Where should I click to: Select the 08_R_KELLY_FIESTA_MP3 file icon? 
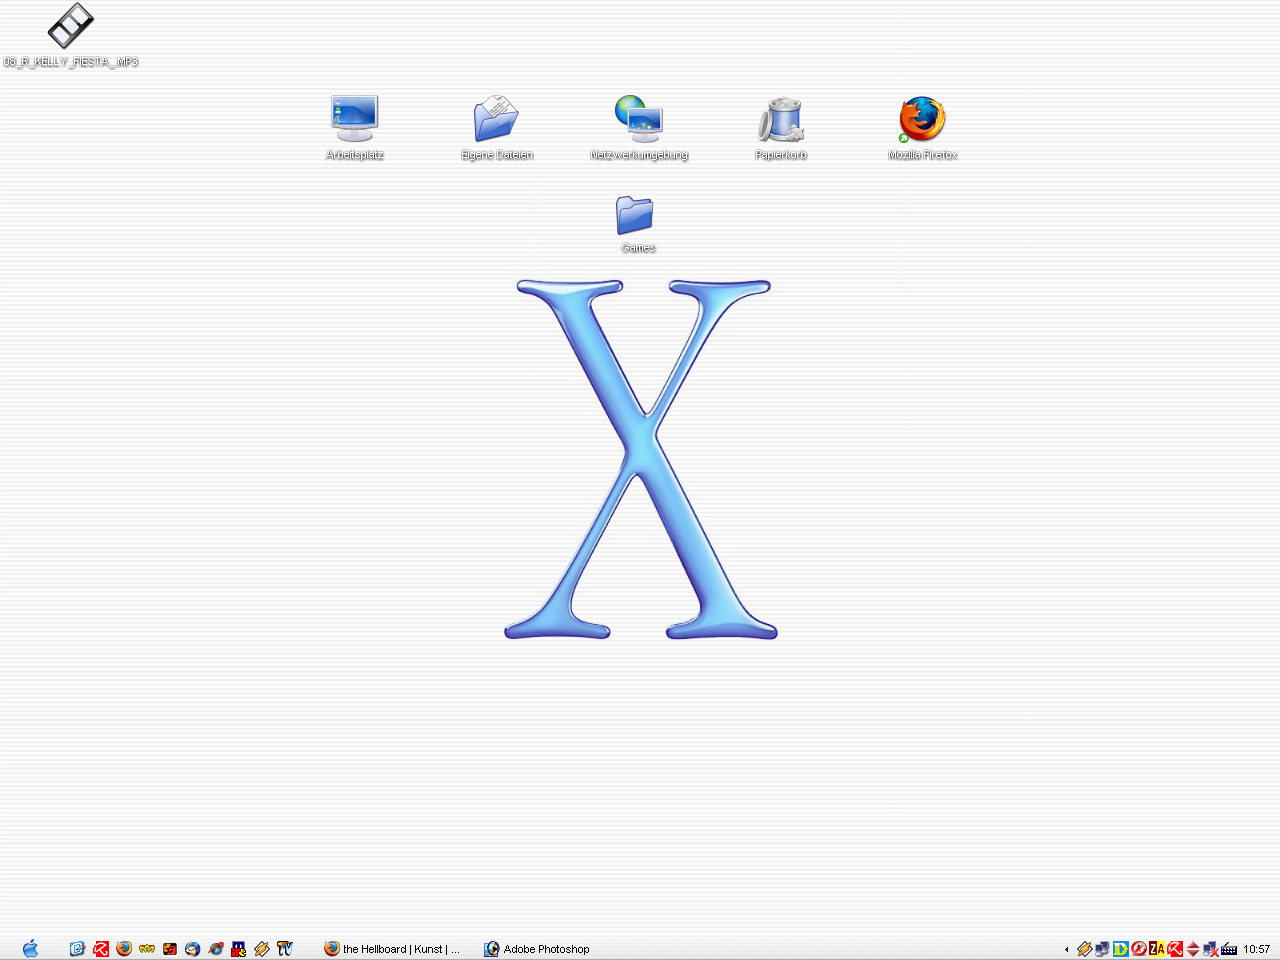pos(70,27)
